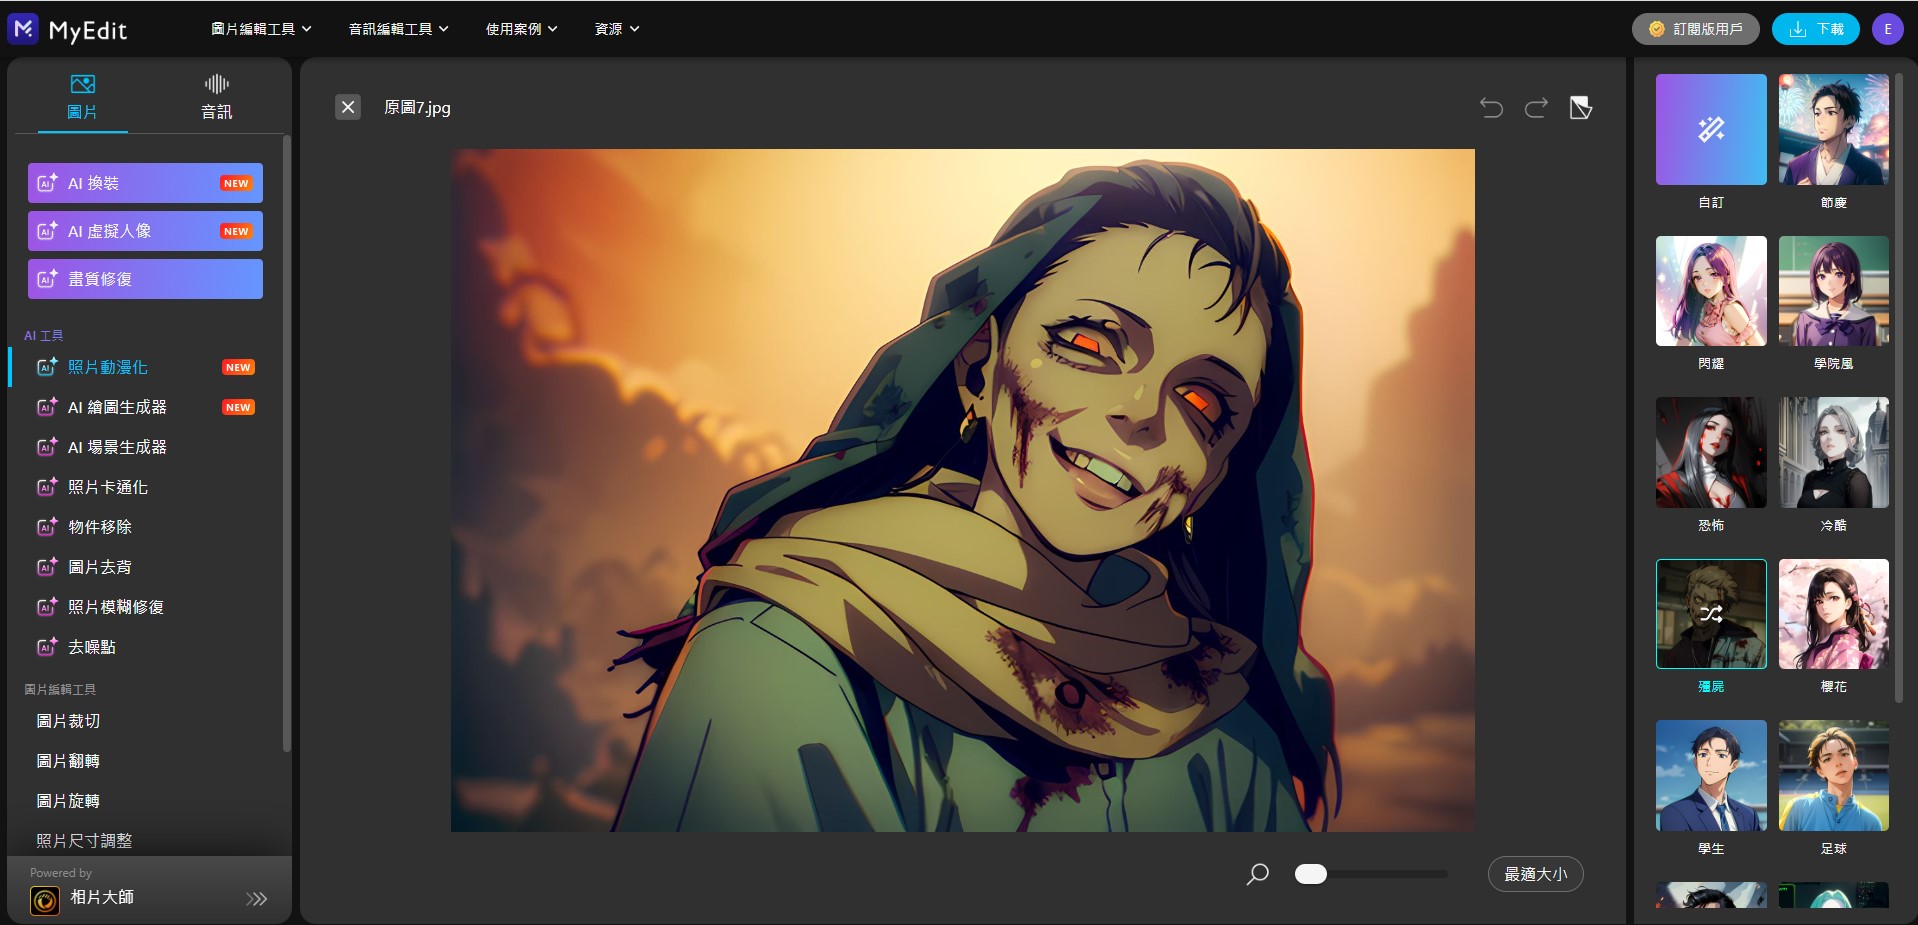The width and height of the screenshot is (1918, 925).
Task: Select the 櫻花 style thumbnail
Action: click(x=1833, y=614)
